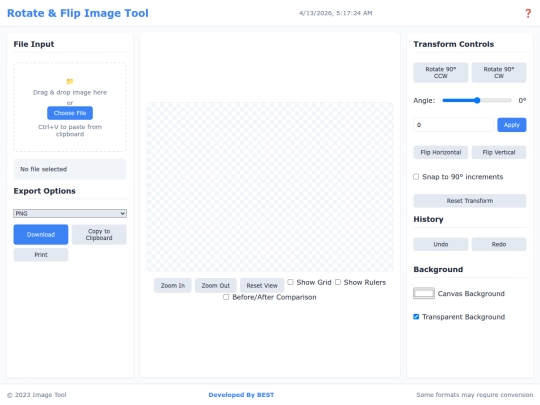The height and width of the screenshot is (405, 540).
Task: Click Copy to Clipboard button
Action: tap(99, 235)
